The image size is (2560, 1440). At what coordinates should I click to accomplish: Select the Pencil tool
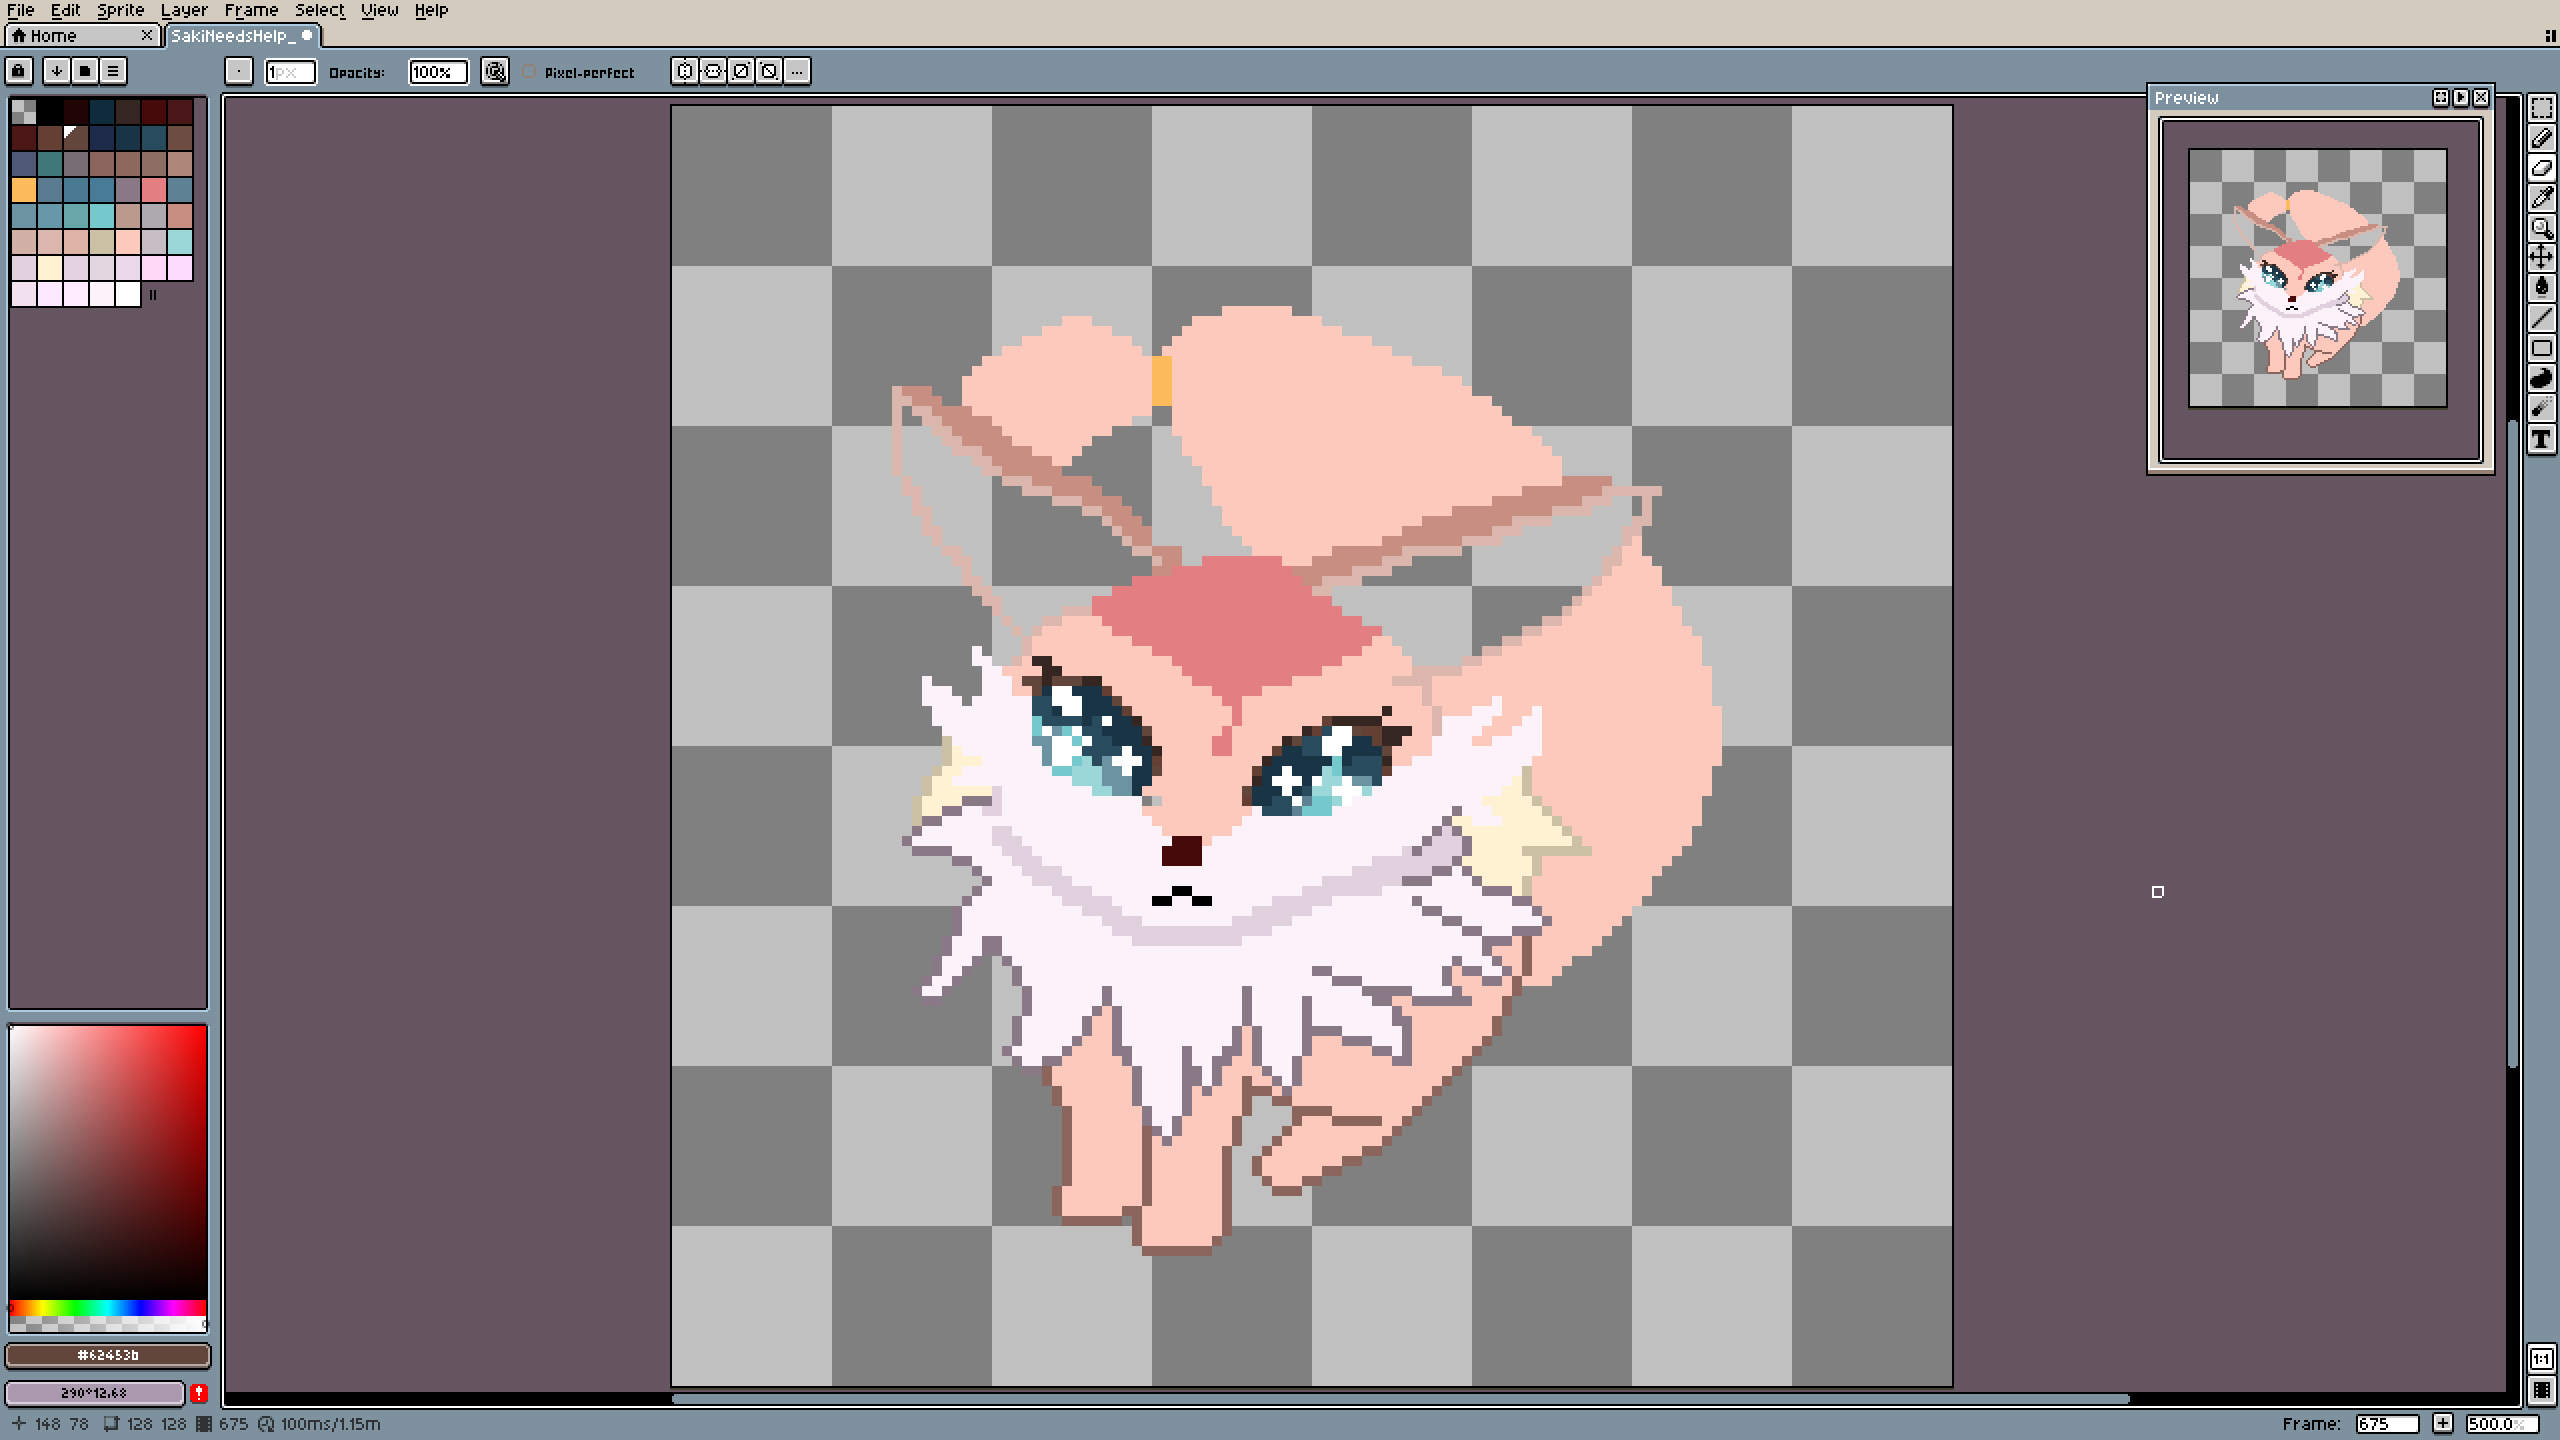pyautogui.click(x=2541, y=138)
